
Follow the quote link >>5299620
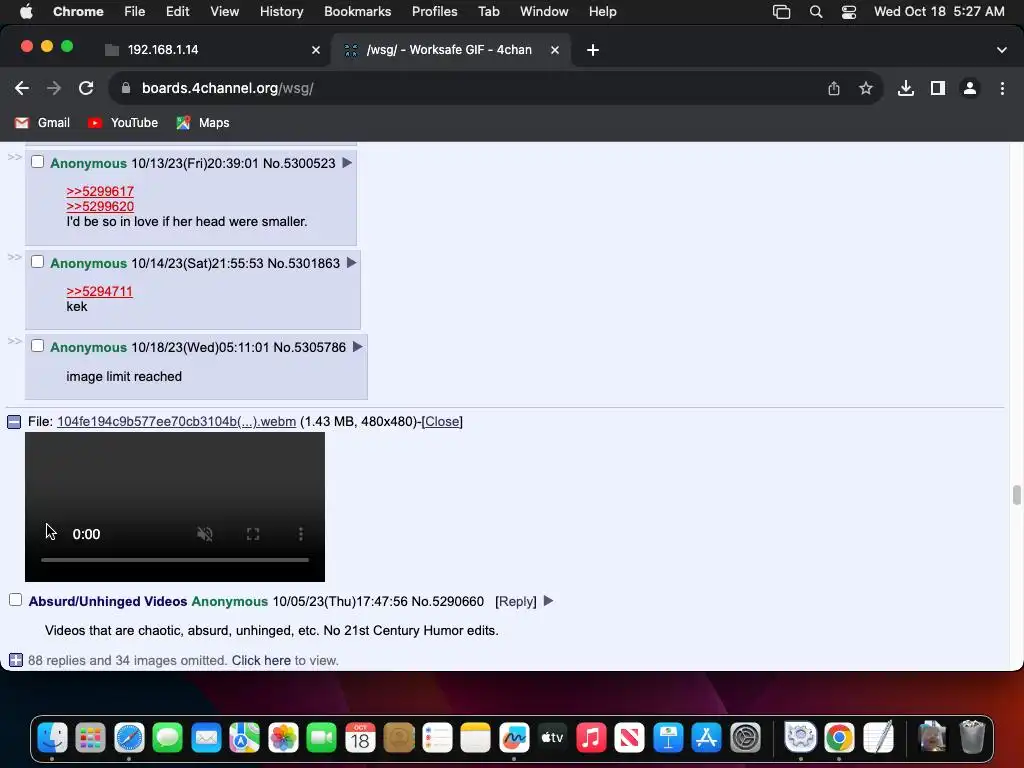click(100, 206)
